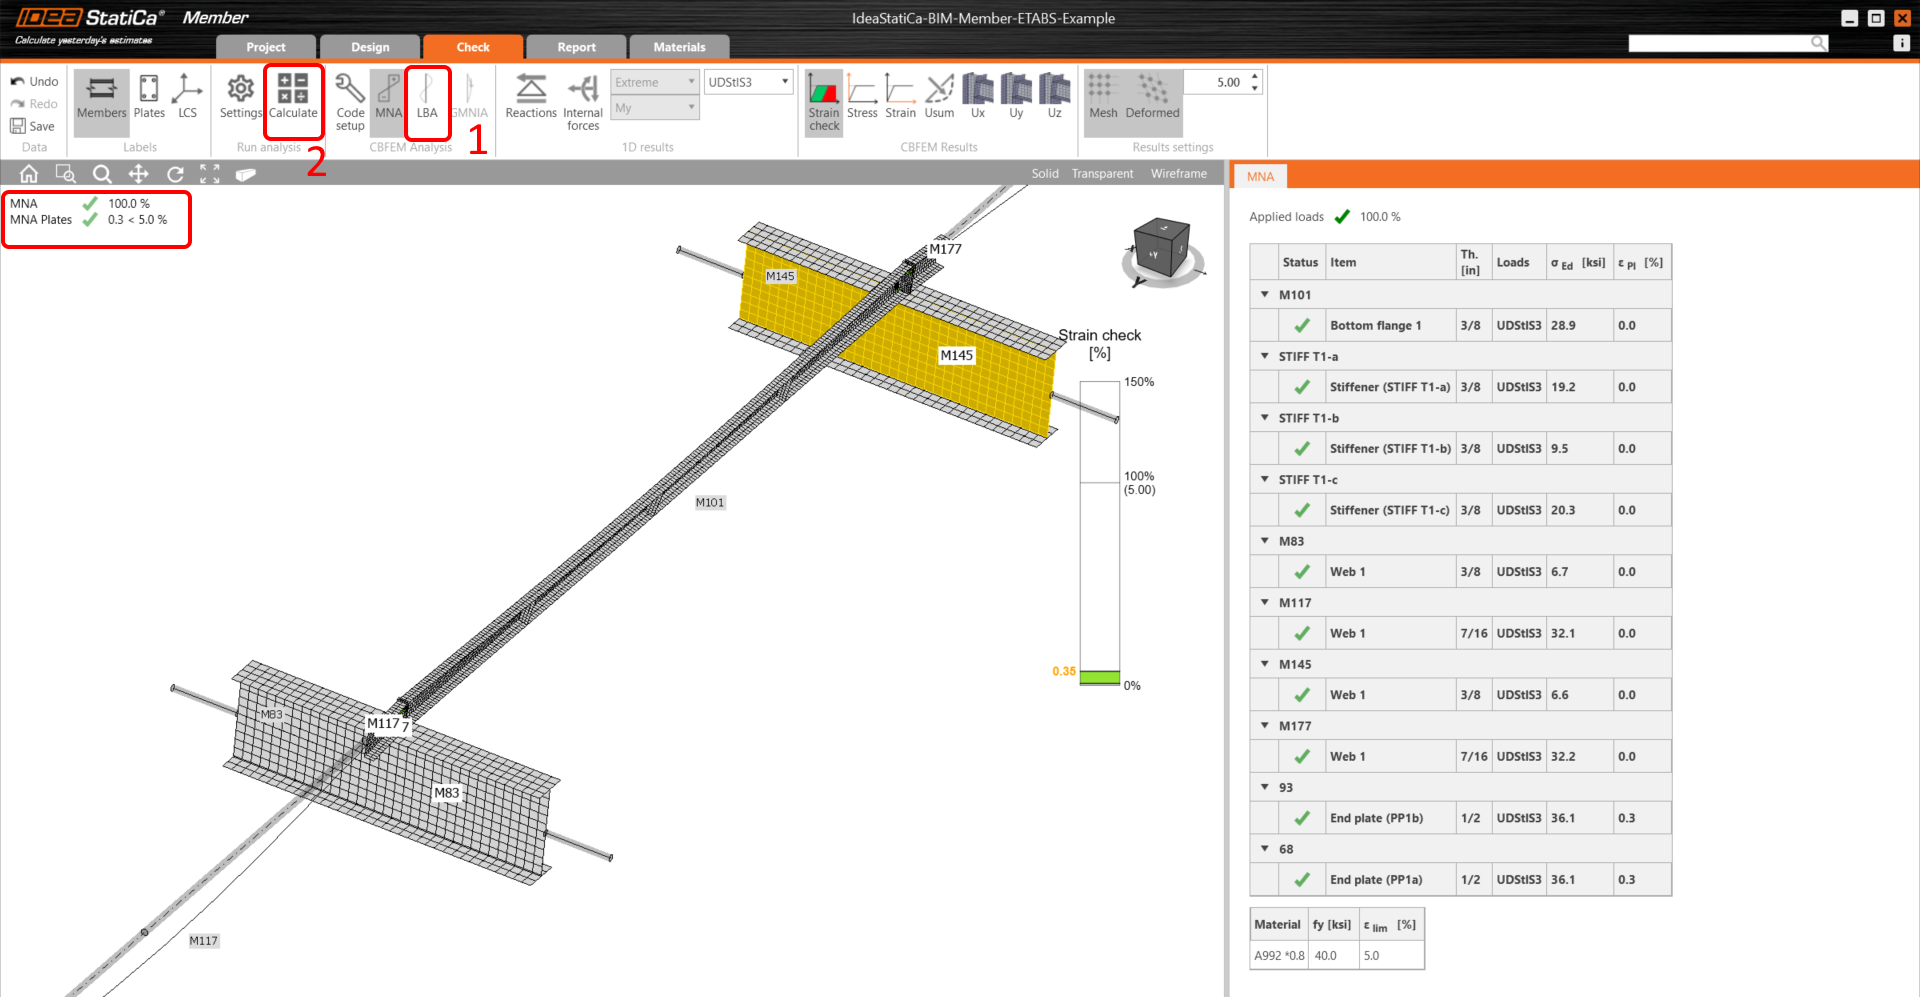
Task: Switch to the Report tab
Action: (x=576, y=47)
